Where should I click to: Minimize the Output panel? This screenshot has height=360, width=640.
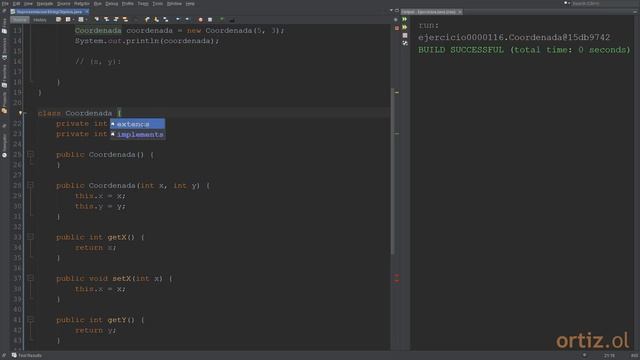click(635, 12)
